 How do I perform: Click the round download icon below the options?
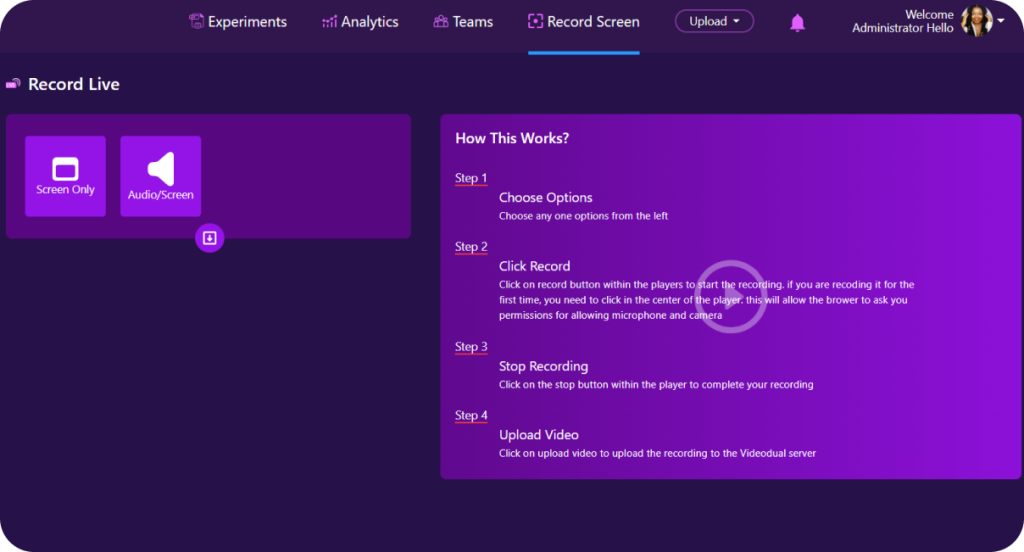[210, 238]
